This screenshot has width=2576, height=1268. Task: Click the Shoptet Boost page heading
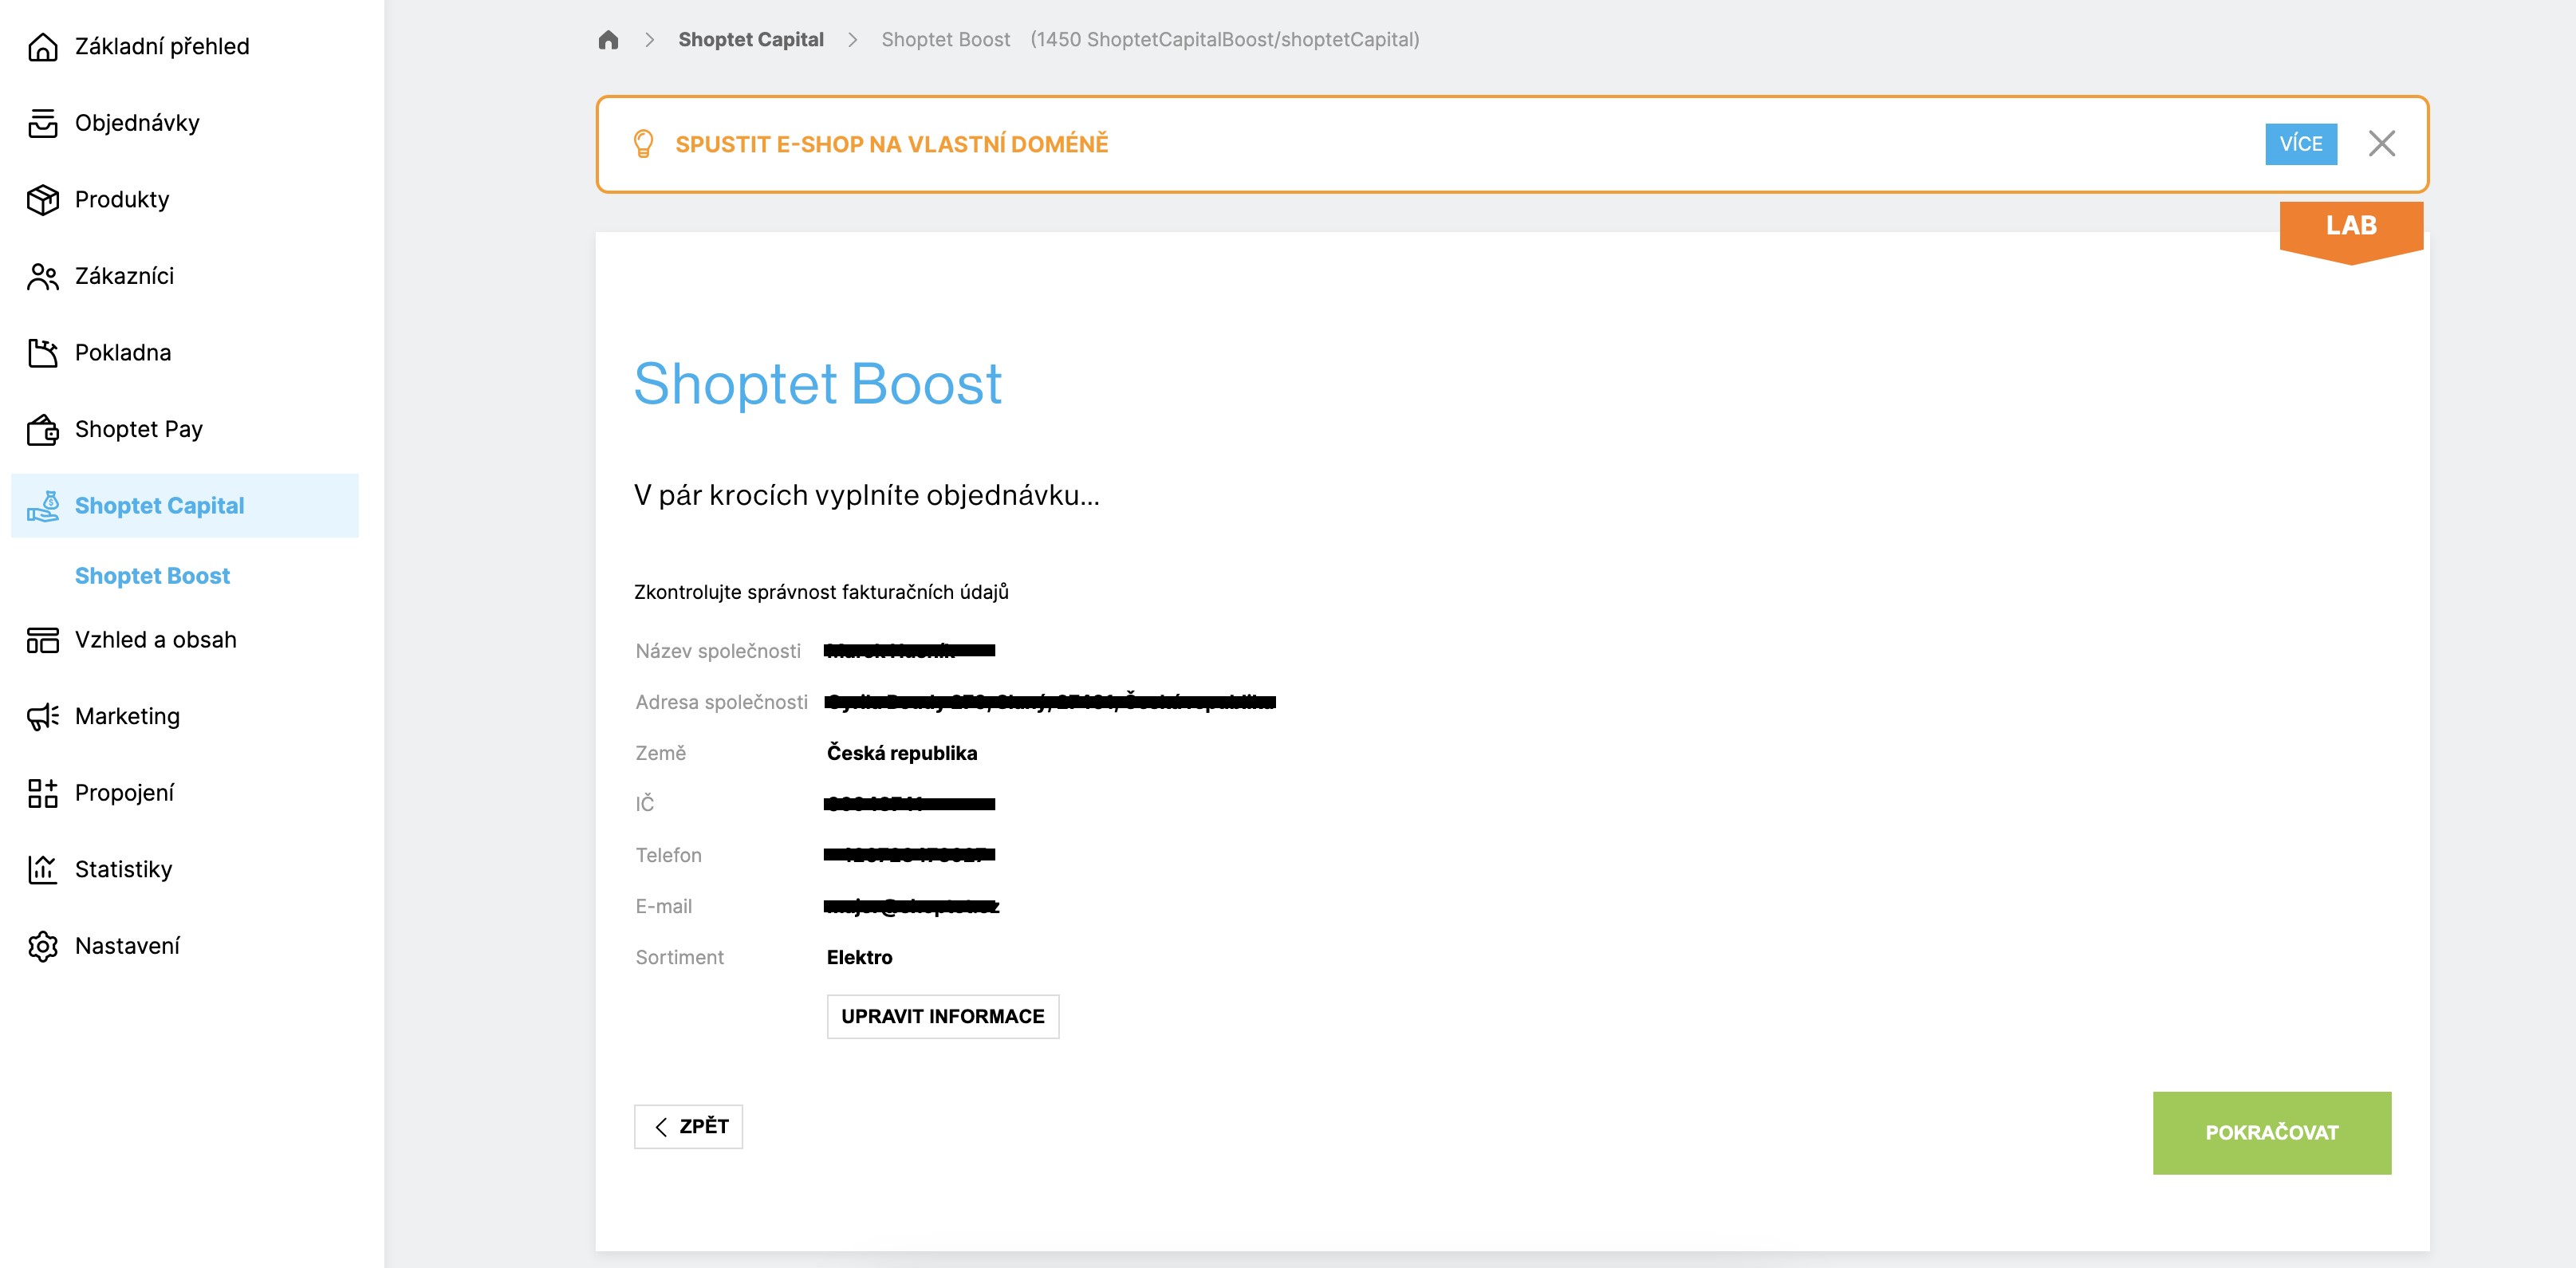[x=817, y=384]
